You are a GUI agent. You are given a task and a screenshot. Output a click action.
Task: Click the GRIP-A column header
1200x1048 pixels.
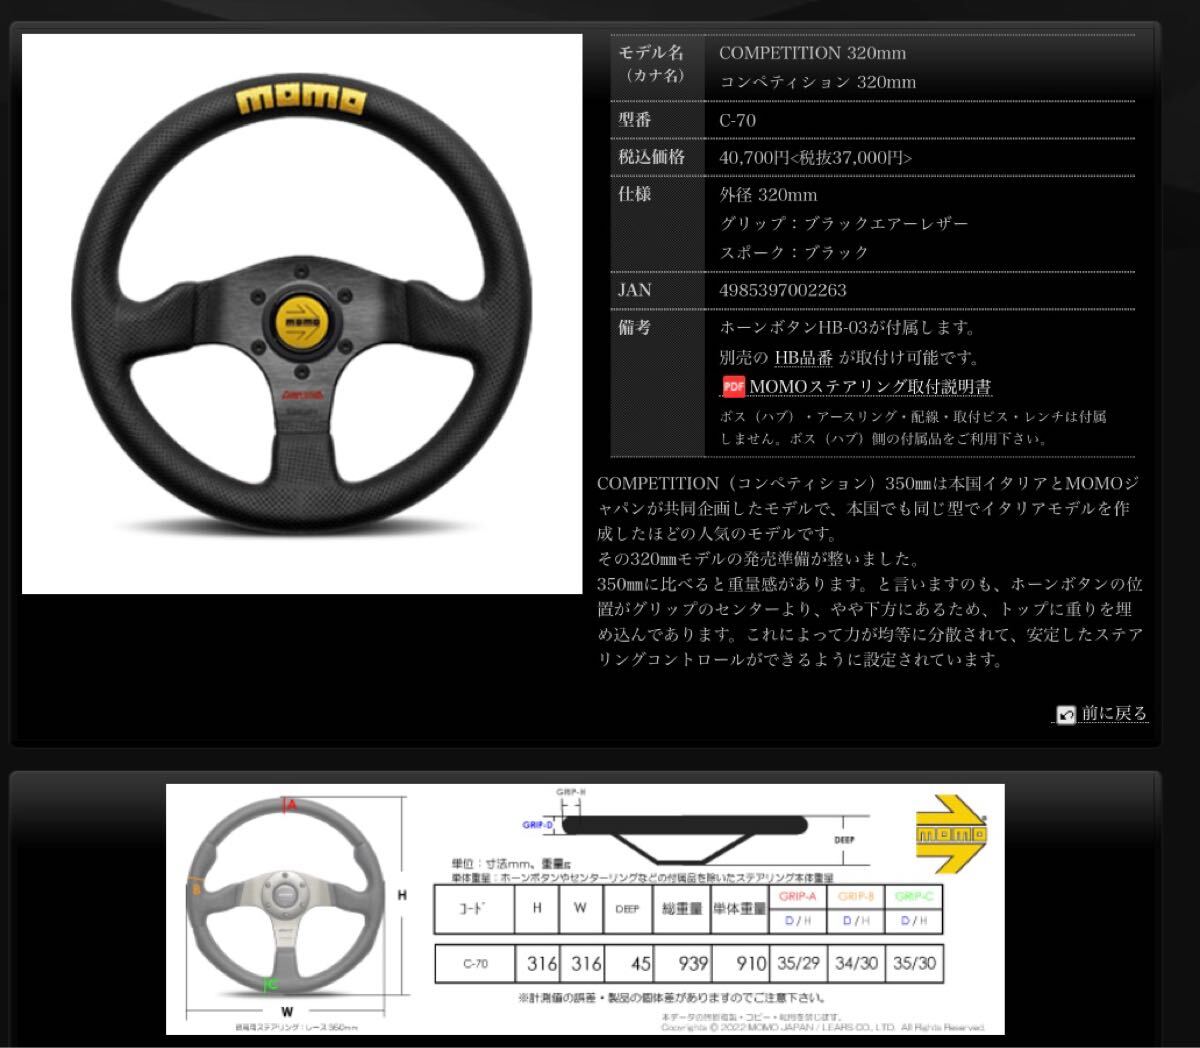click(x=798, y=897)
